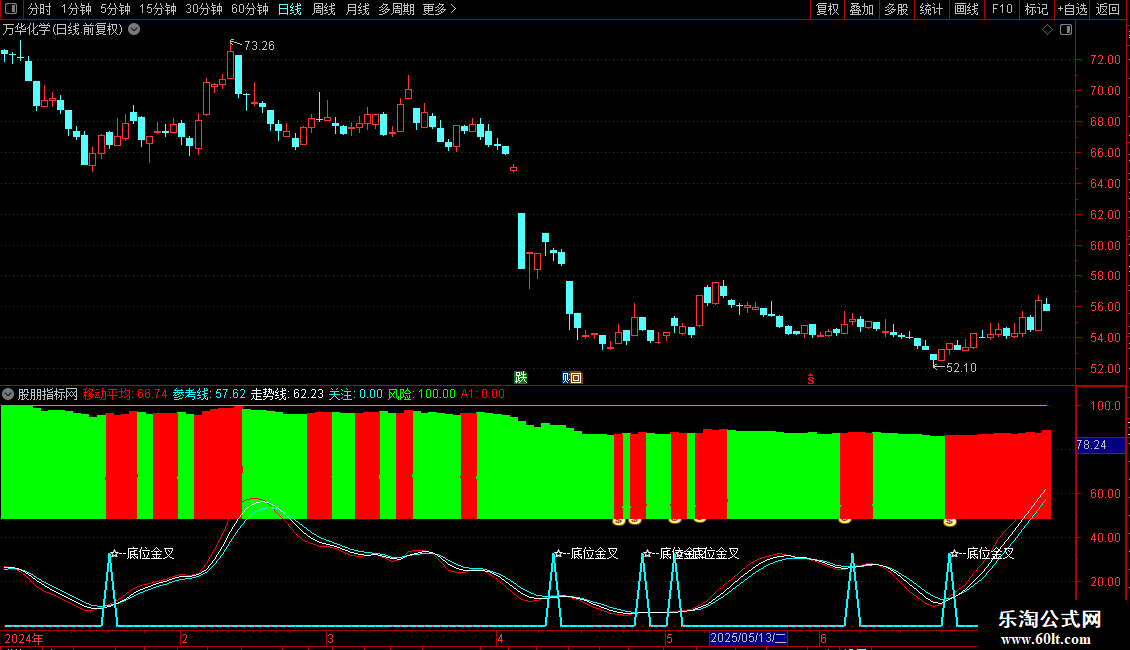Click the stock title 万华化学(日线.前复权)

click(63, 30)
